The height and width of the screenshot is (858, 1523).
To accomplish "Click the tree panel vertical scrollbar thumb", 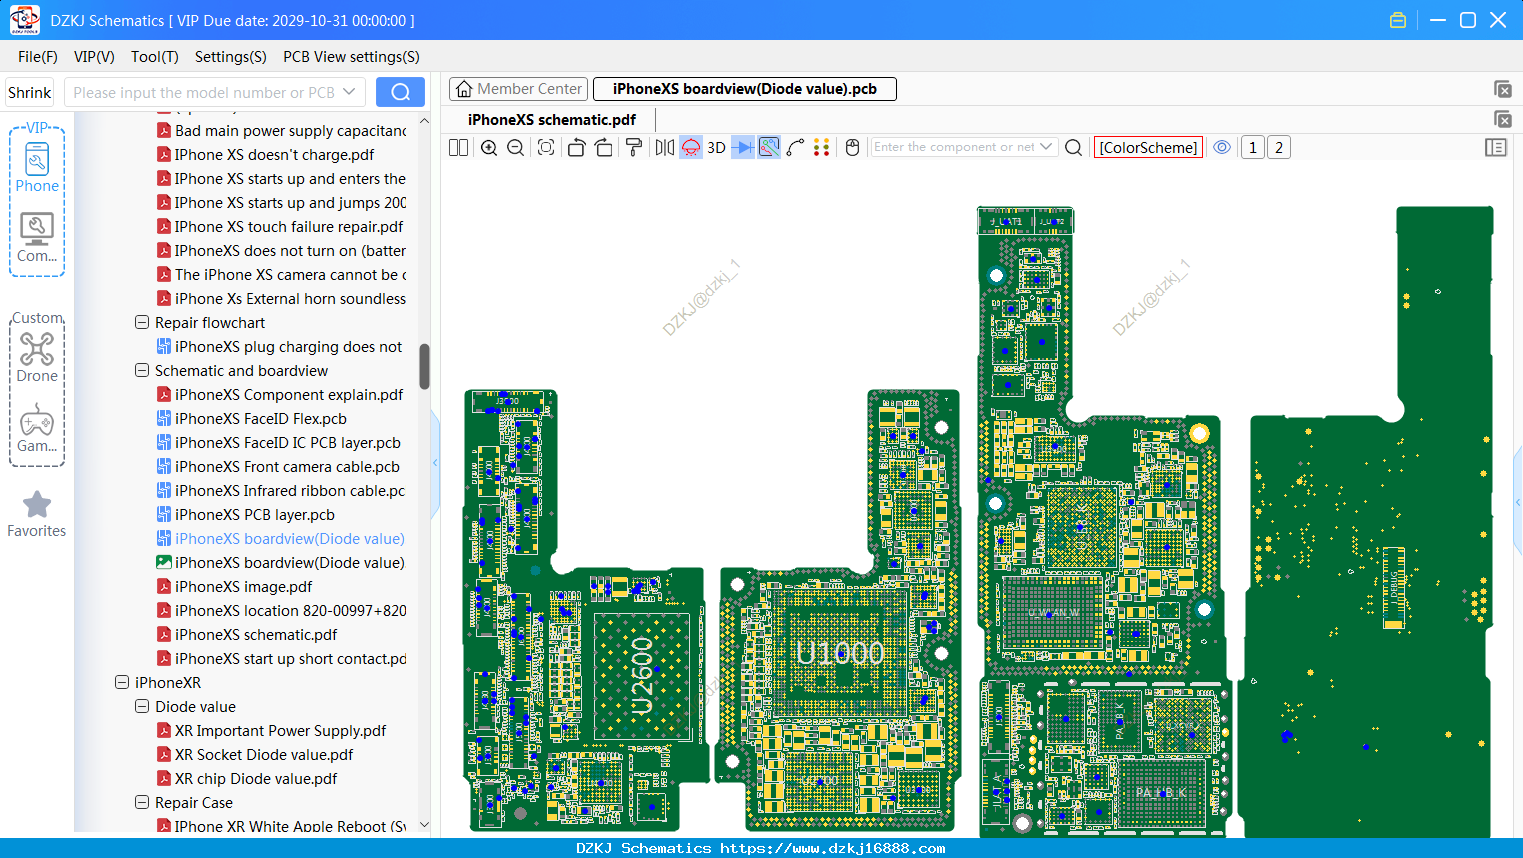I will click(x=424, y=366).
